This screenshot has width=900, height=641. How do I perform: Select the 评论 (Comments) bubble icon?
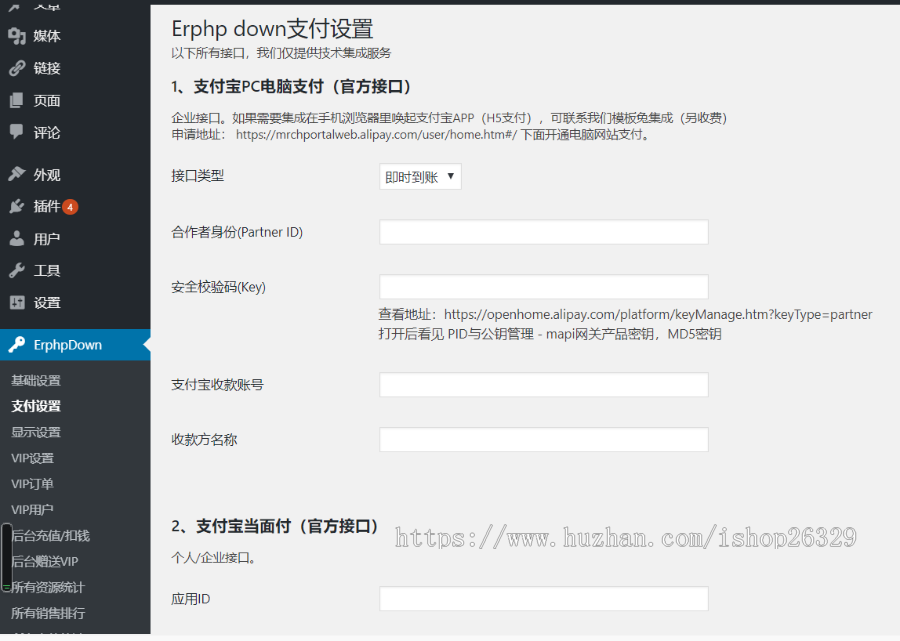(x=14, y=132)
